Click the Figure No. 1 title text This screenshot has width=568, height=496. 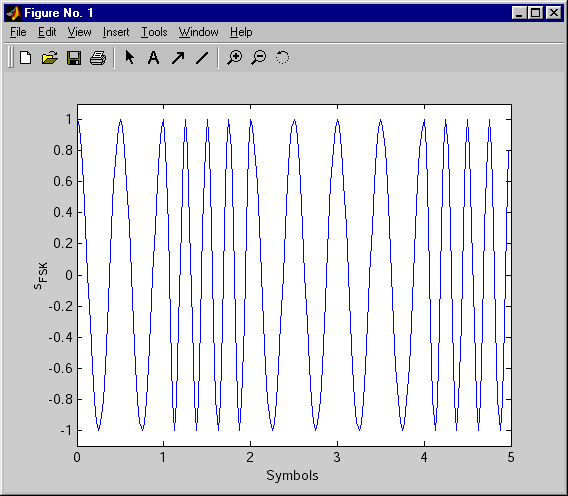[59, 13]
